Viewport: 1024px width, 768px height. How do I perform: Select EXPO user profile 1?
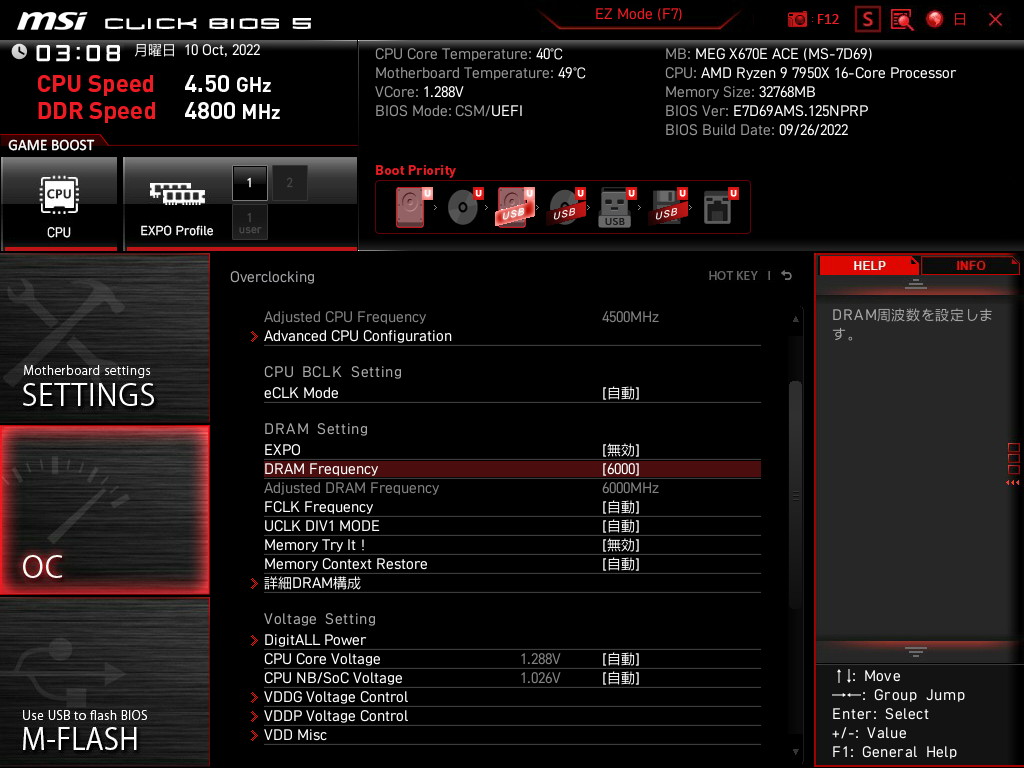[x=249, y=223]
